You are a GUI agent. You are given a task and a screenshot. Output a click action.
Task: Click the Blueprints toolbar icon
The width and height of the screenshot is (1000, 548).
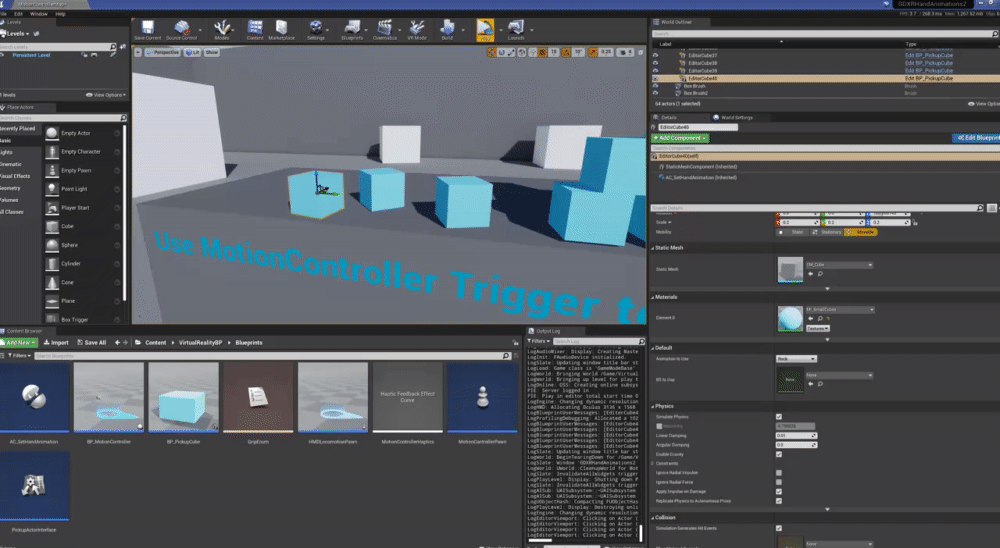352,29
